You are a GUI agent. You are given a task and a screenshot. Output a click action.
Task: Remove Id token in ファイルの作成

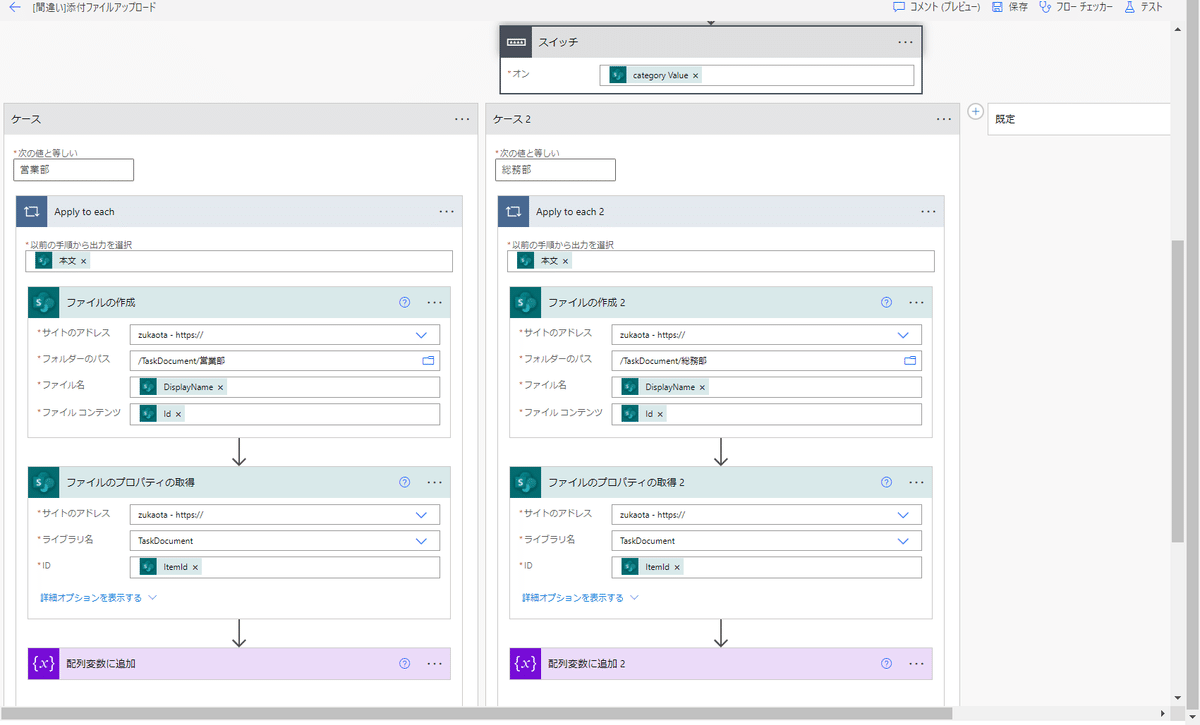click(179, 414)
